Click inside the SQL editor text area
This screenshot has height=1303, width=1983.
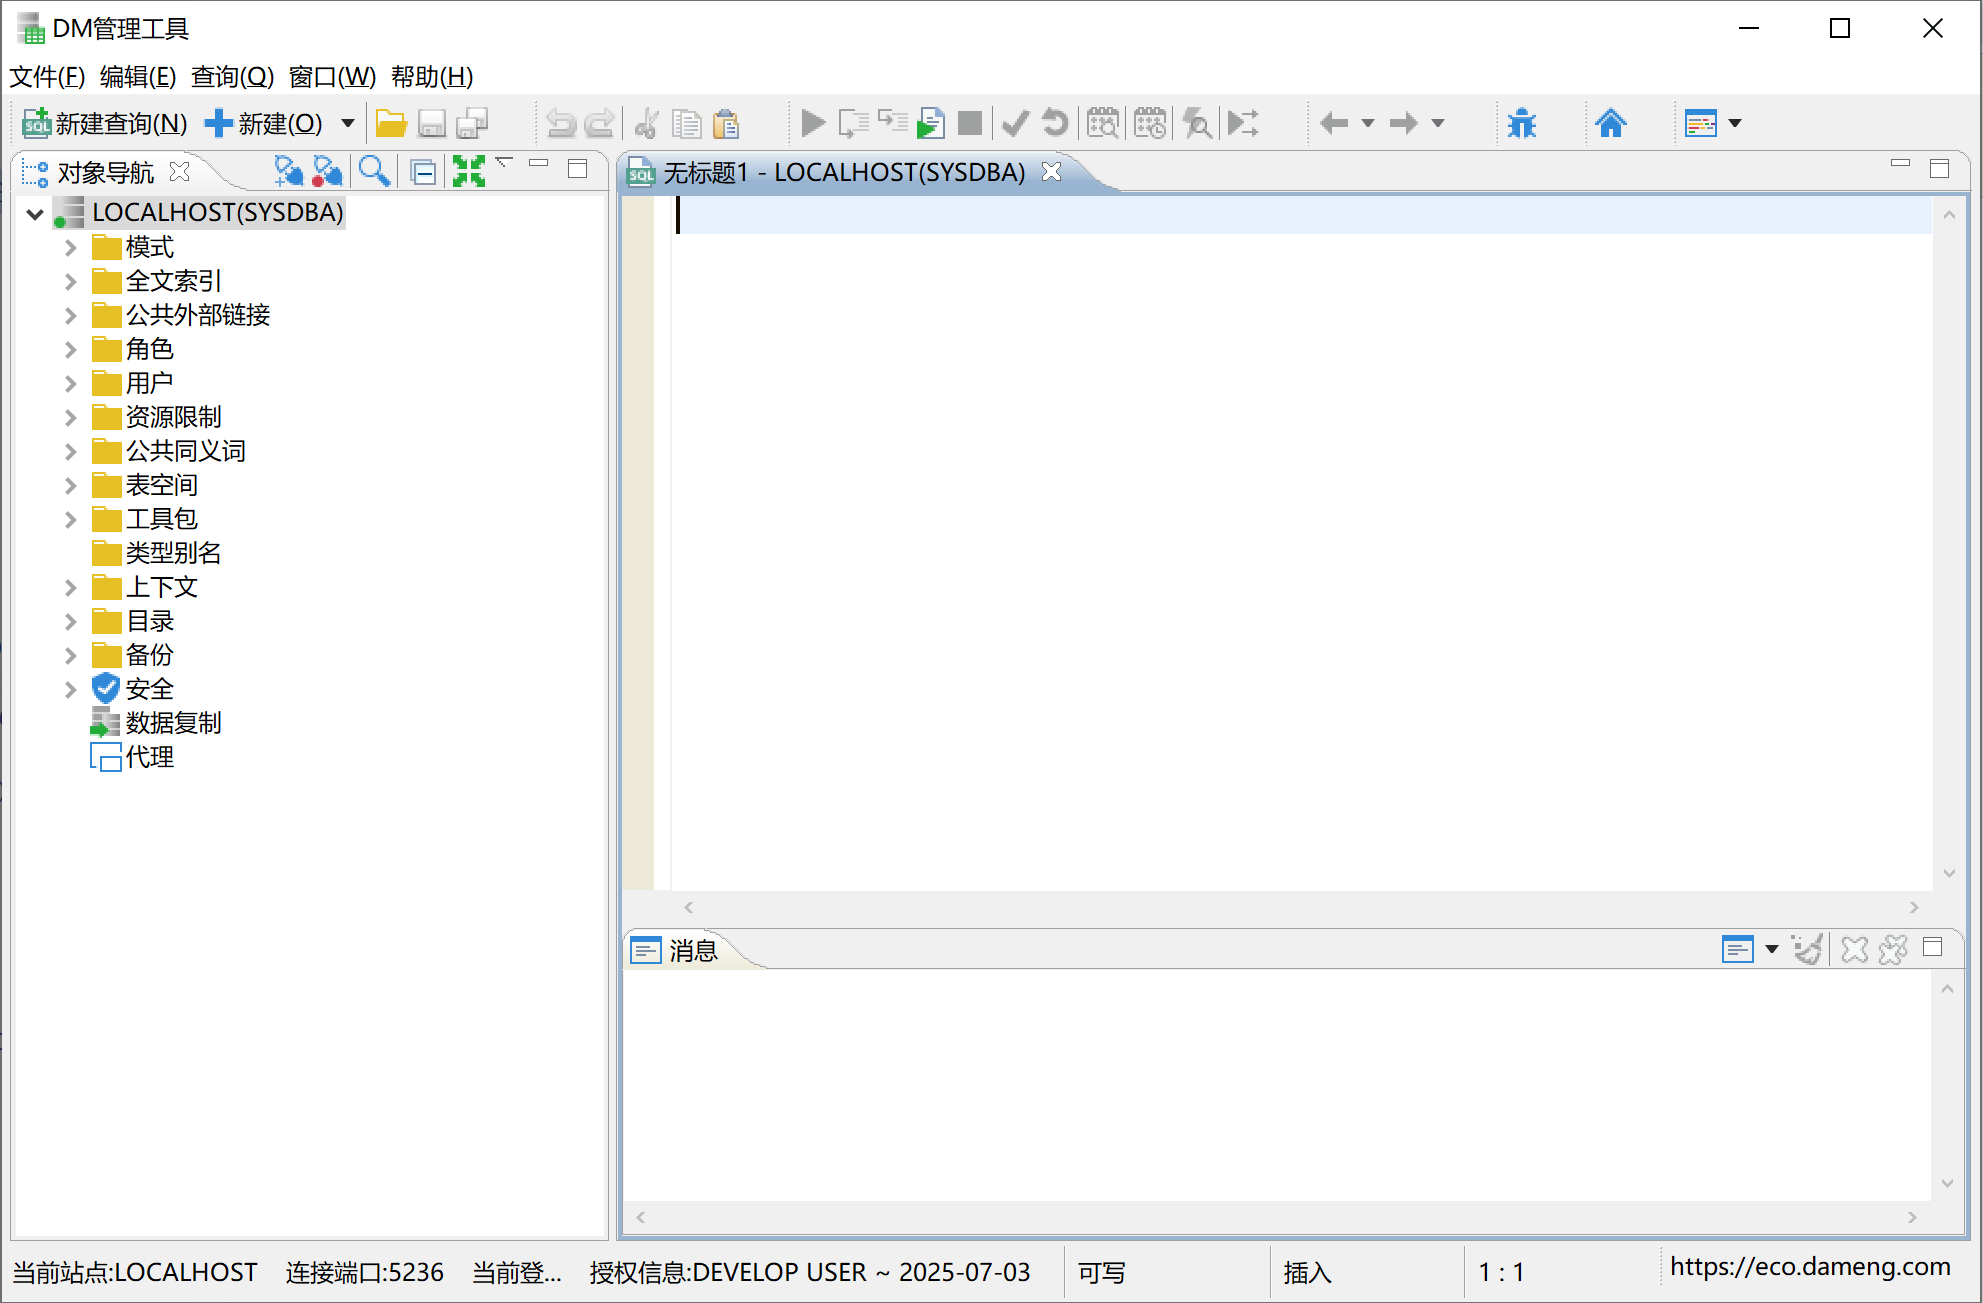tap(1200, 500)
